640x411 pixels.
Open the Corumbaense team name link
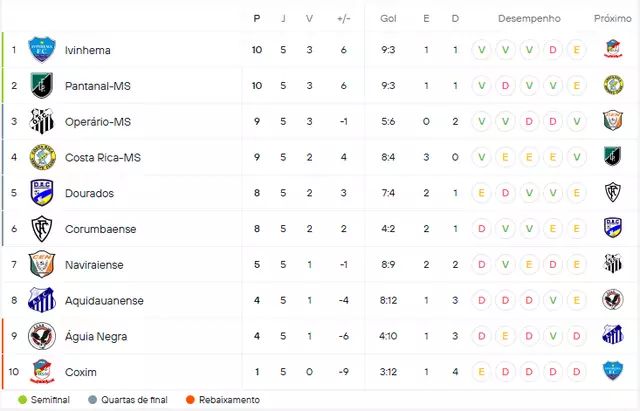100,229
